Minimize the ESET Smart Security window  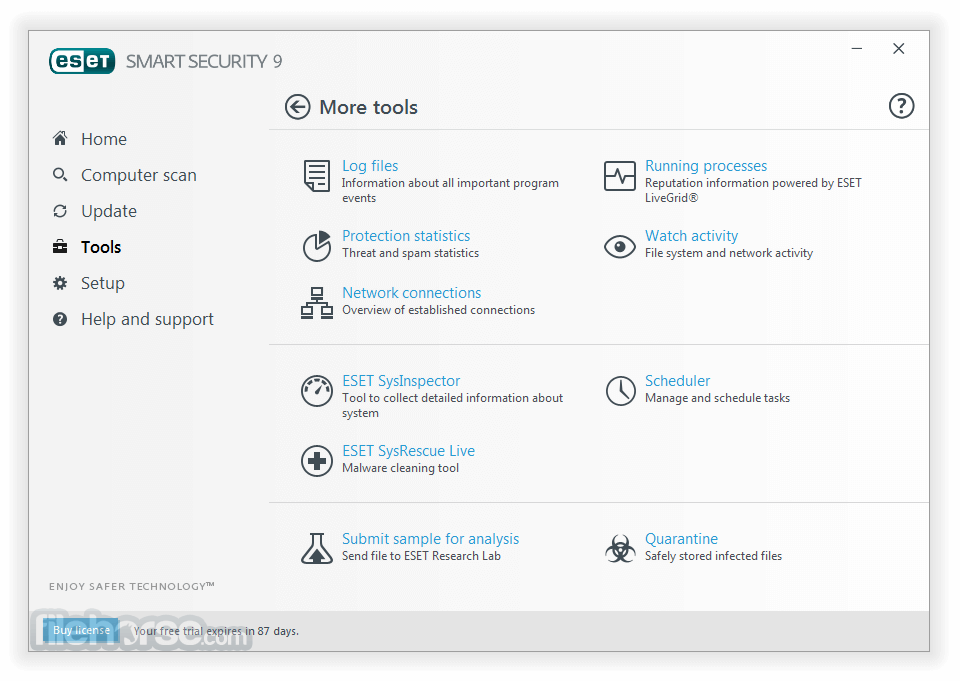pyautogui.click(x=857, y=48)
